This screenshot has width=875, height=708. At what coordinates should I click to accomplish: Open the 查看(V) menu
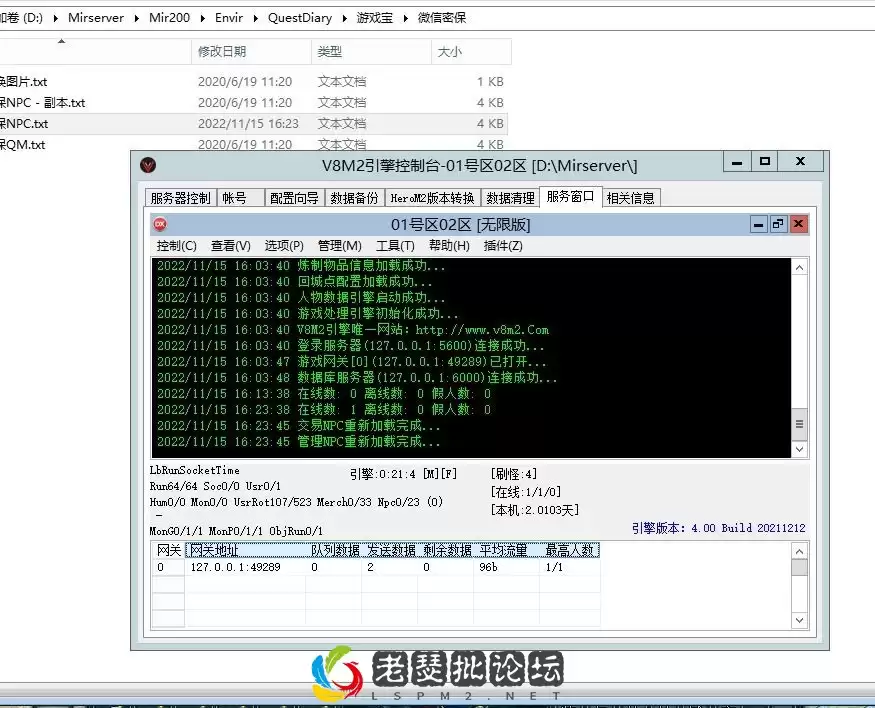230,246
